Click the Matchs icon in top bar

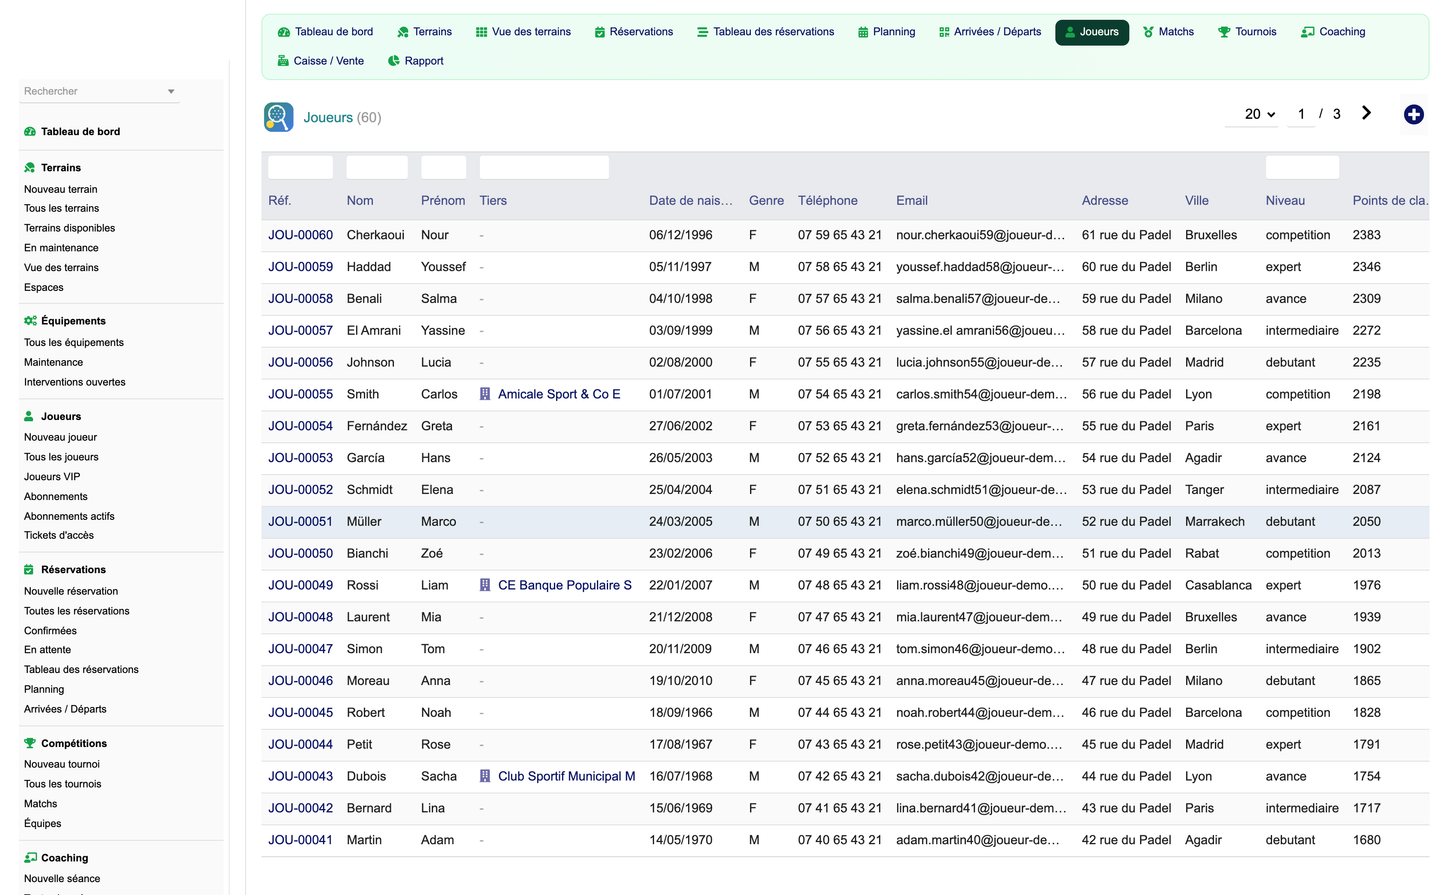pyautogui.click(x=1148, y=32)
